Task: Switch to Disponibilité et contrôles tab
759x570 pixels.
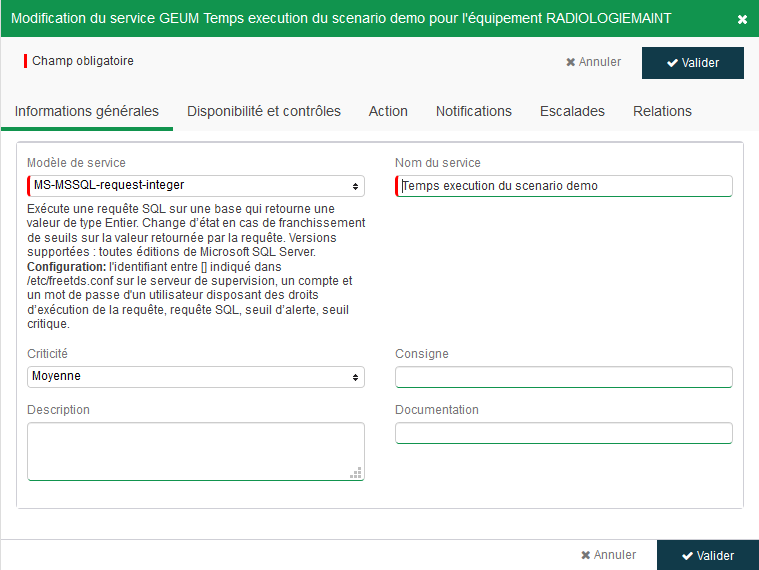Action: point(264,111)
